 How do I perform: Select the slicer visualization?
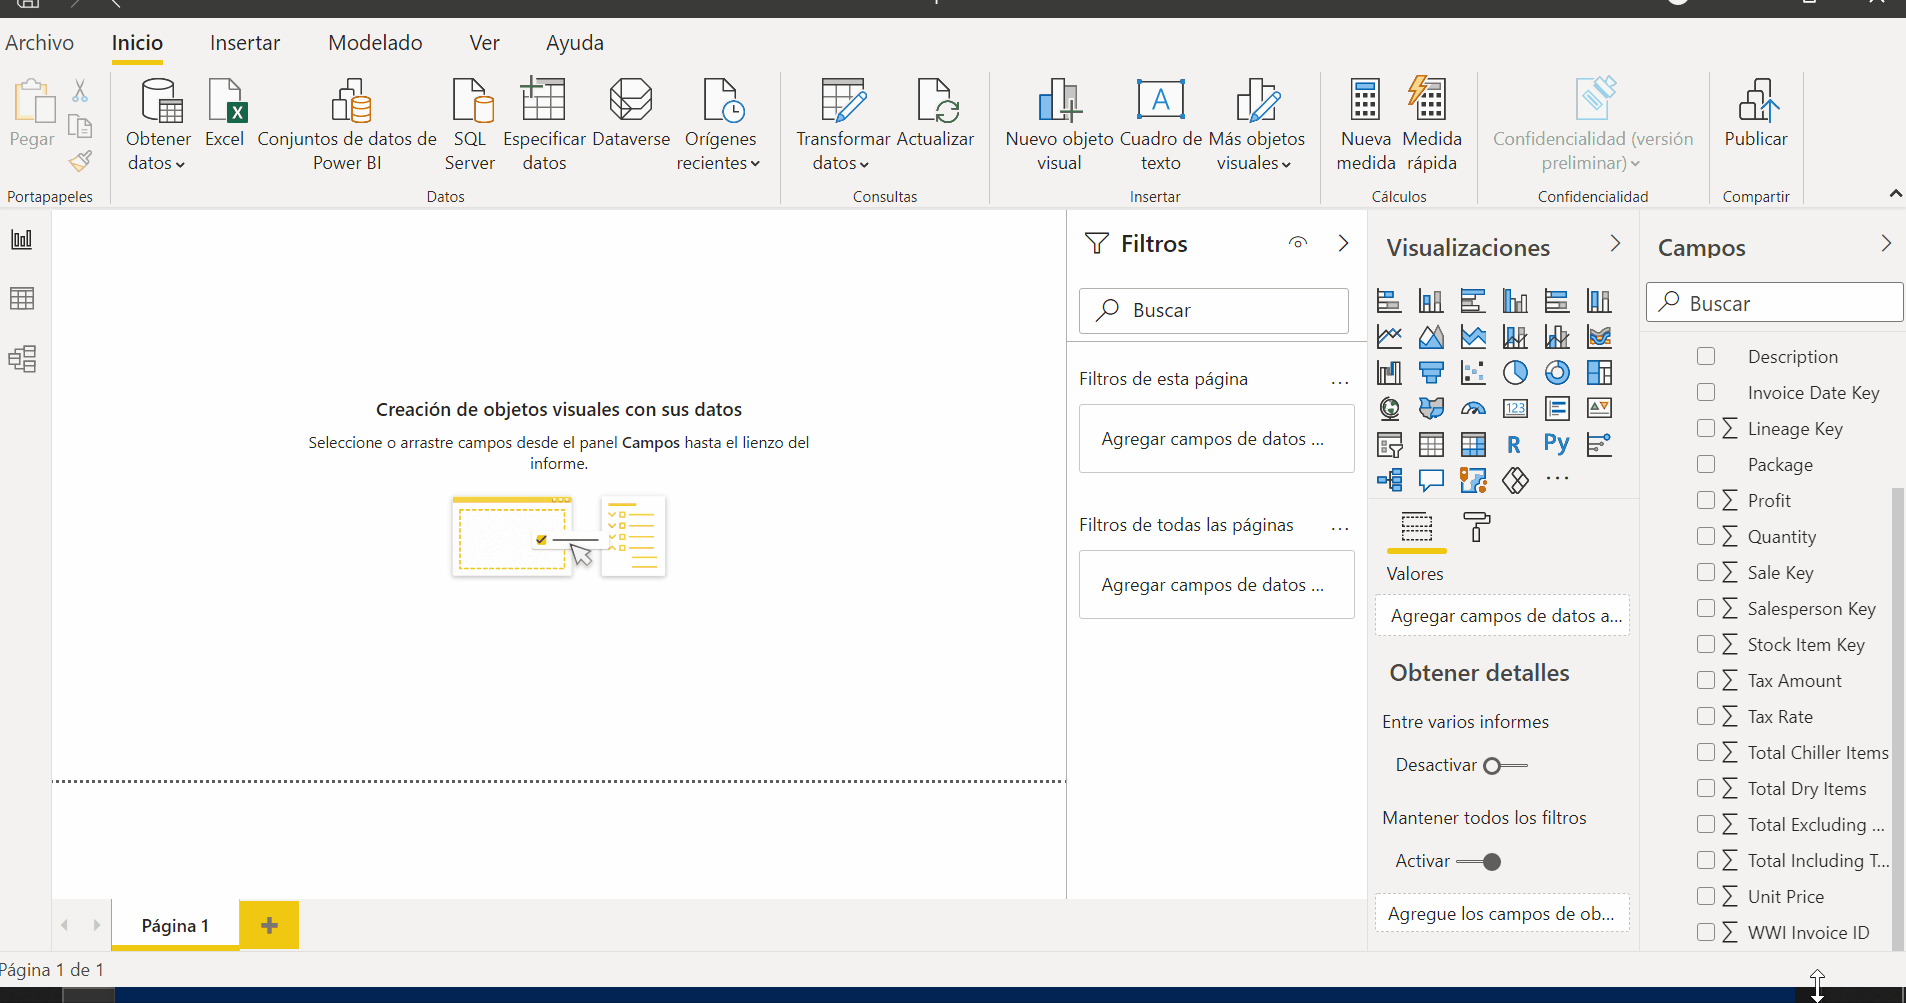tap(1390, 445)
